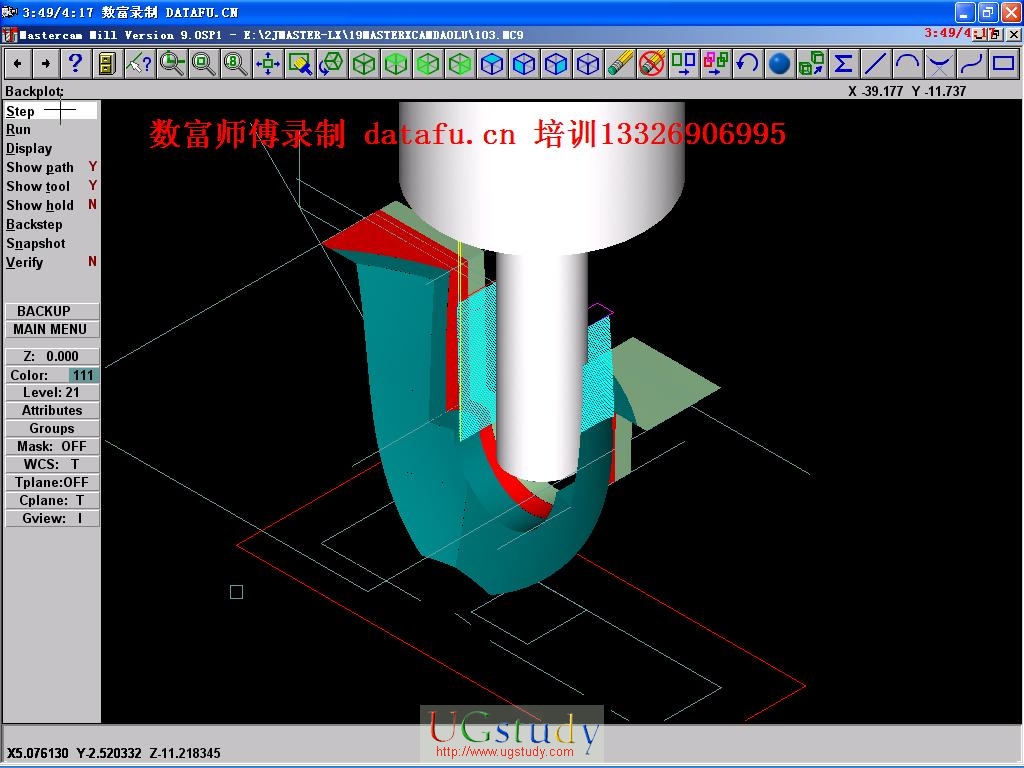Go to previous toolbar page arrow
Screen dimensions: 1024x768
tap(18, 63)
